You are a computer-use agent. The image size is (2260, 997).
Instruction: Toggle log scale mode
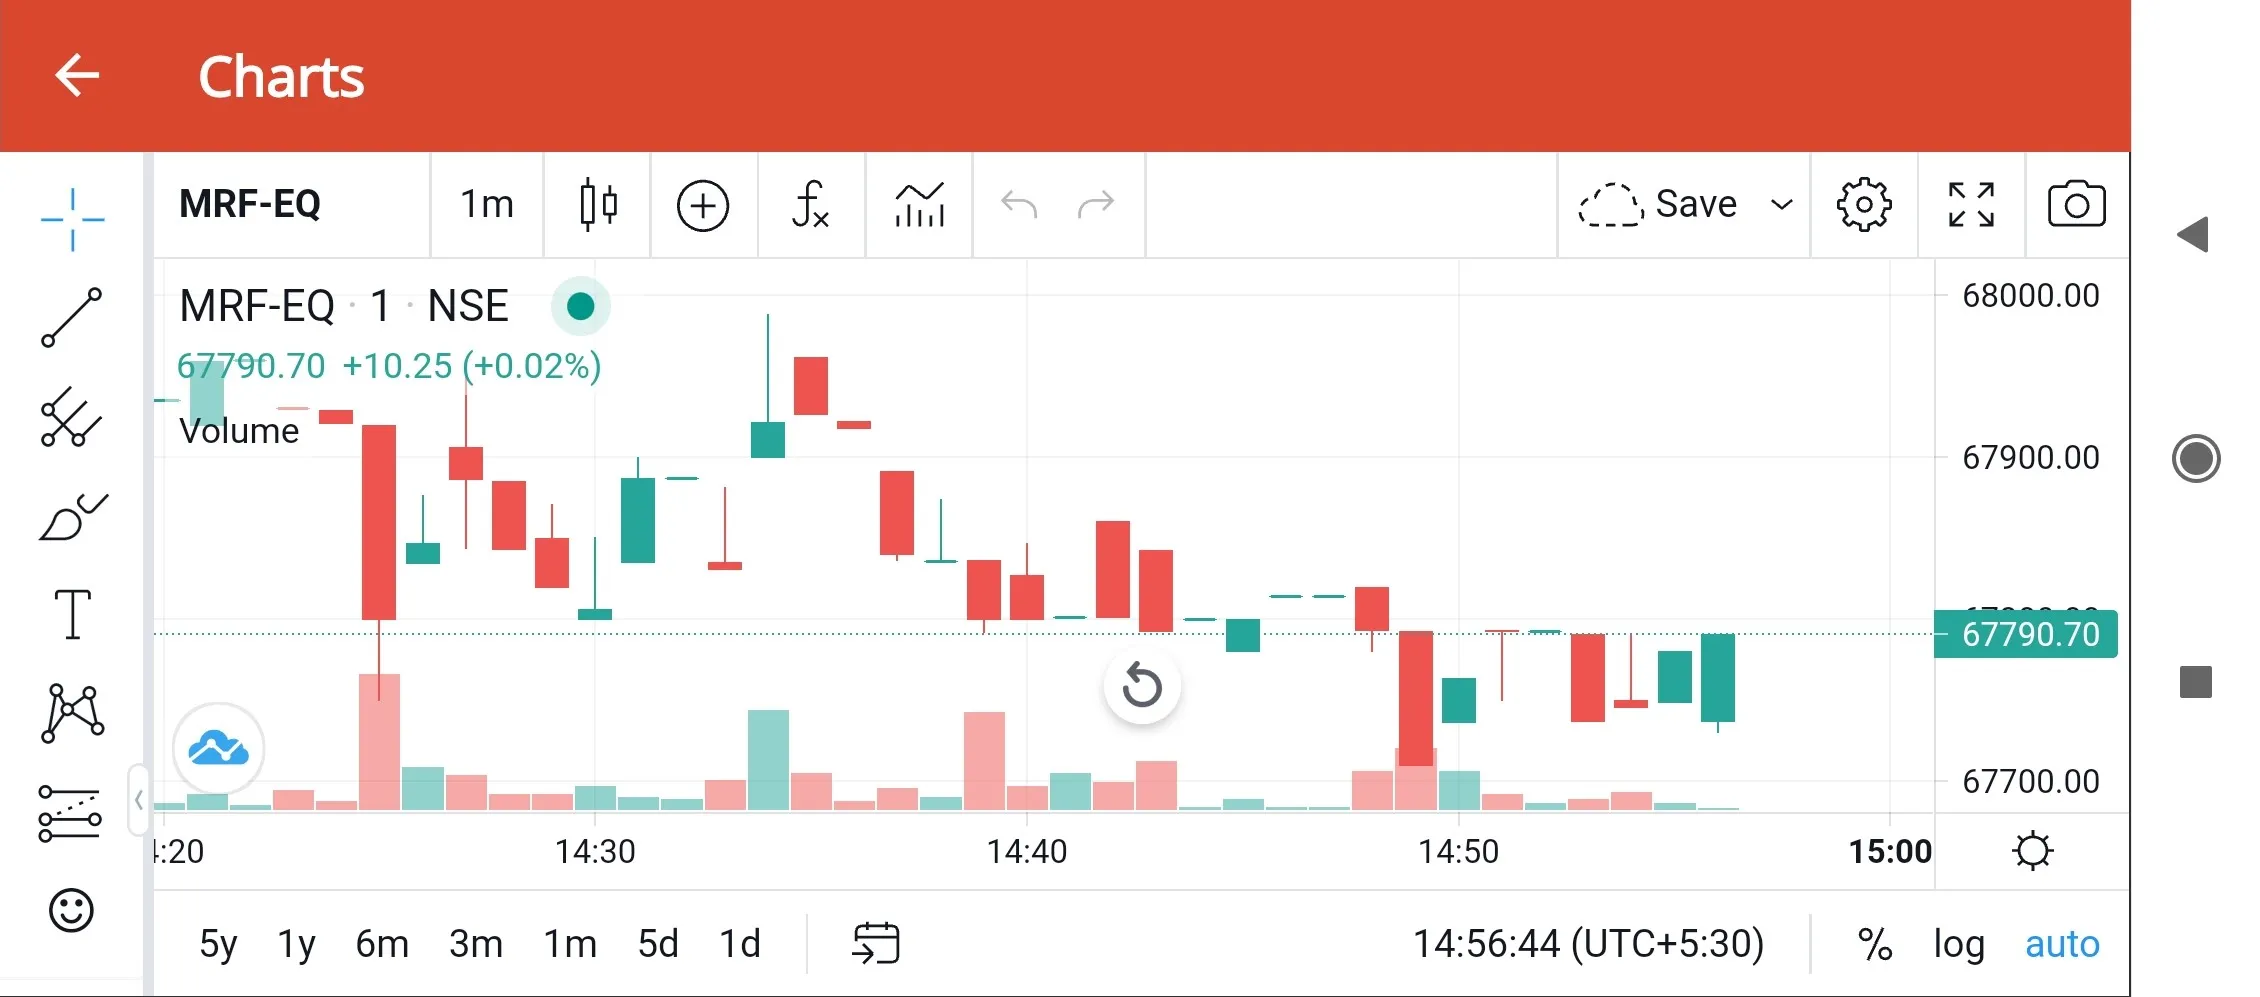click(1958, 944)
